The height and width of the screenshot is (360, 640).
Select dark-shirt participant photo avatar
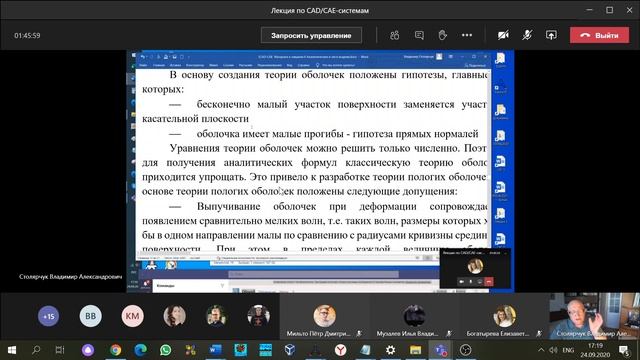pos(258,316)
